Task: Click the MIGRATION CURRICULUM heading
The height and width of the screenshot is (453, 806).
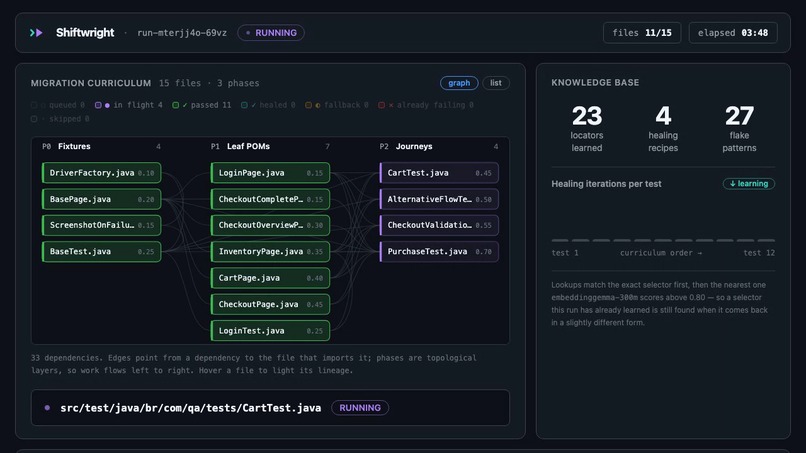Action: (91, 83)
